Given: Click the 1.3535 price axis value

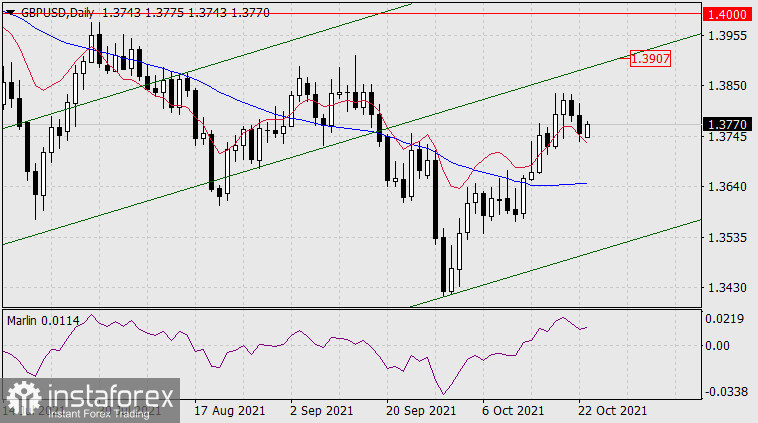Looking at the screenshot, I should (x=727, y=237).
